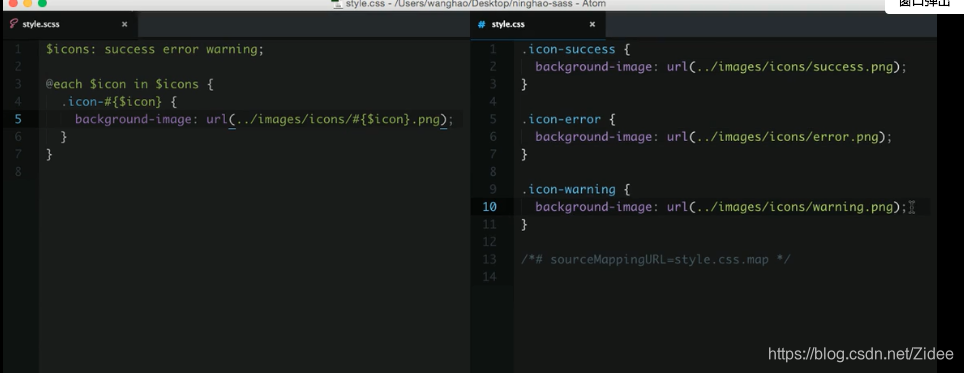This screenshot has width=964, height=373.
Task: Click line number 10 in style.css gutter
Action: [x=490, y=207]
